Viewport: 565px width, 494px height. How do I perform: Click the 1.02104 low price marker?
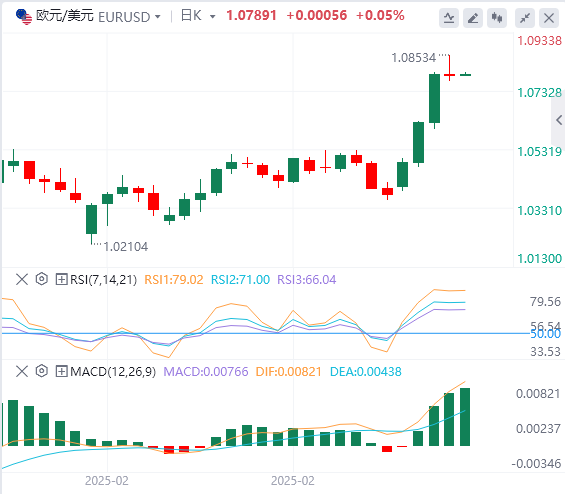pyautogui.click(x=125, y=247)
